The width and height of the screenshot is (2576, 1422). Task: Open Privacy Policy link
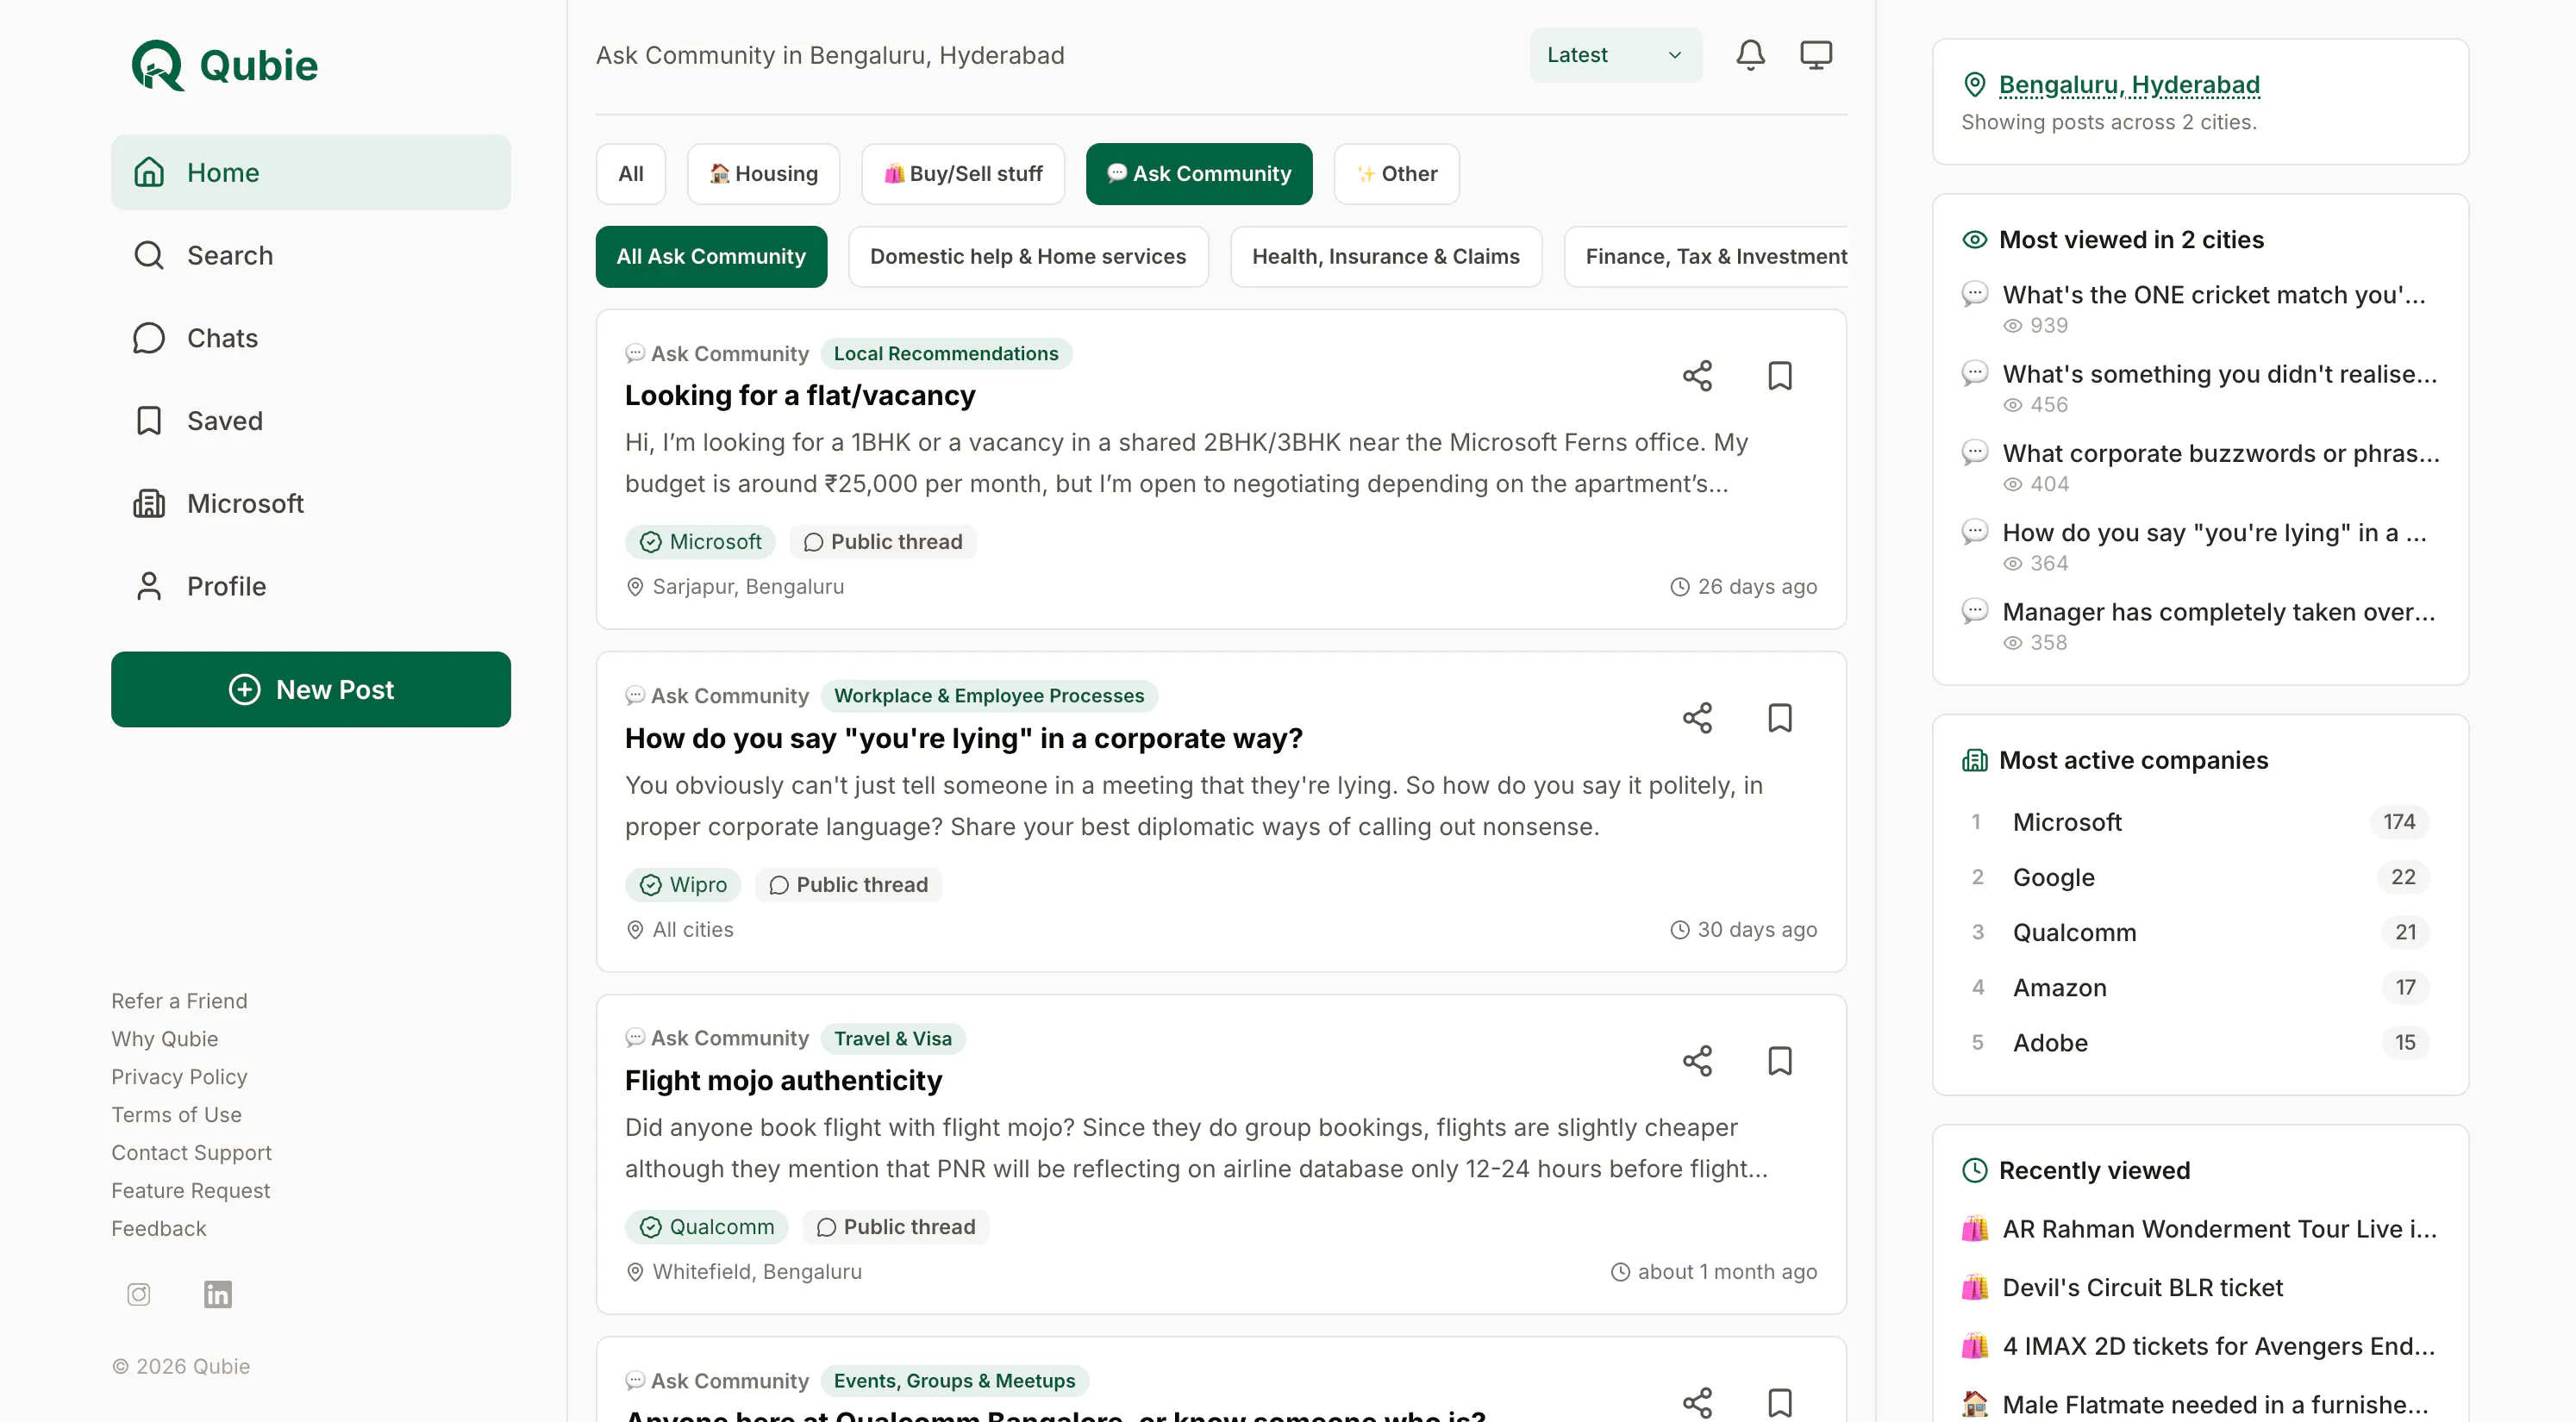click(x=179, y=1077)
